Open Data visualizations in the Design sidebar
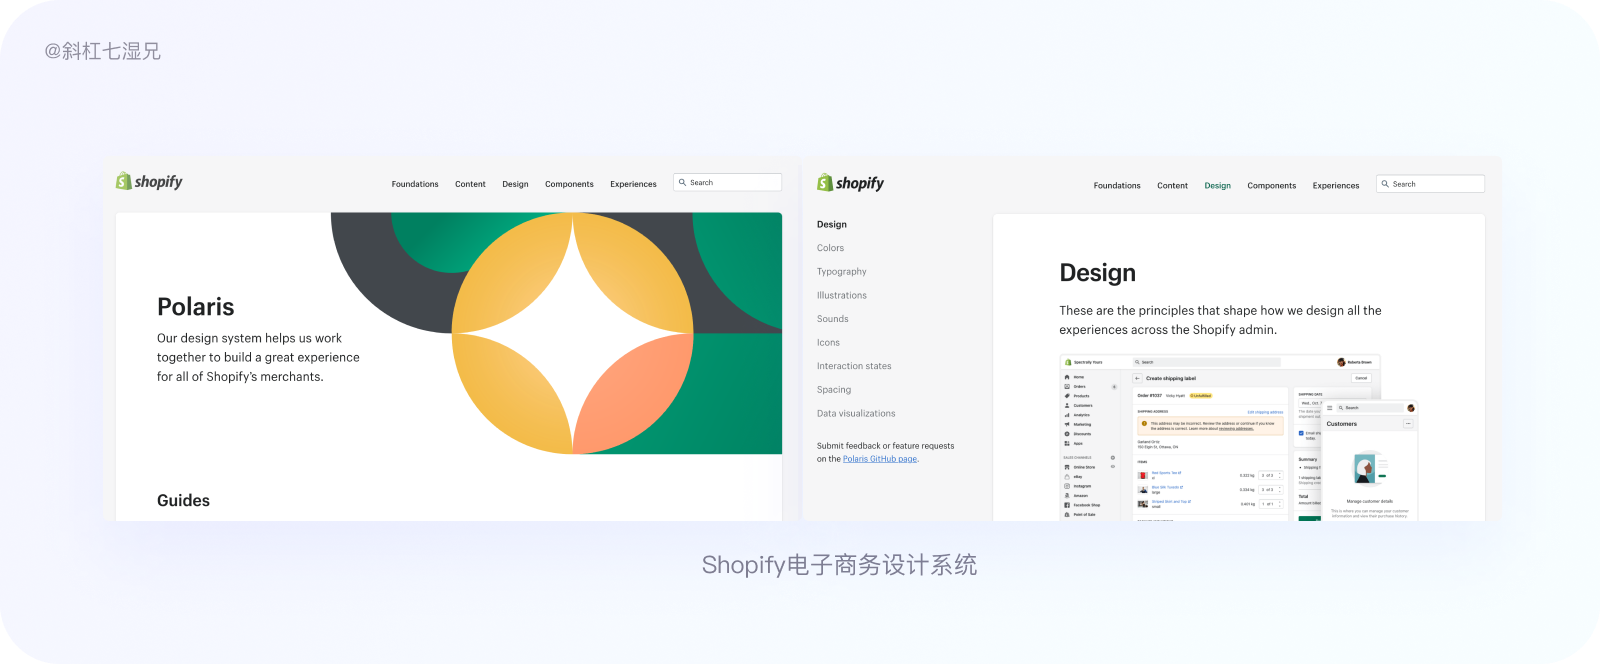Image resolution: width=1600 pixels, height=664 pixels. (x=856, y=414)
